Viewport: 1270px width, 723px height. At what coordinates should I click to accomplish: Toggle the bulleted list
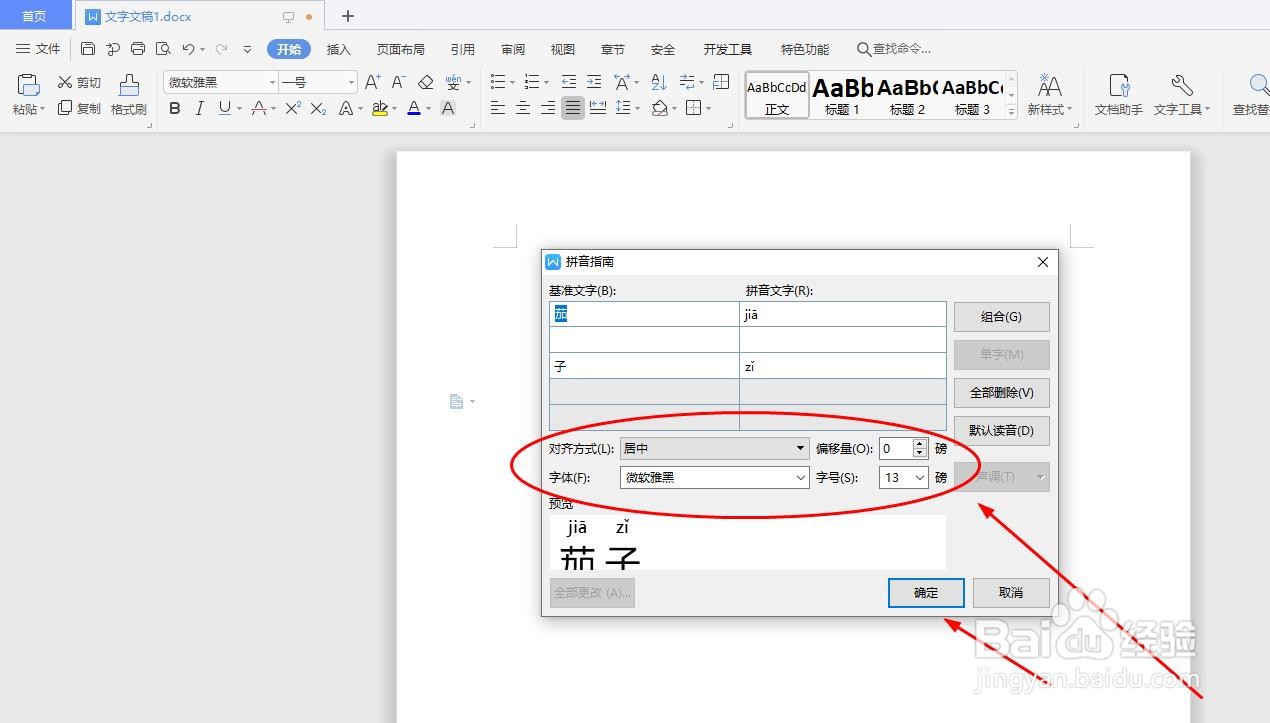[497, 82]
